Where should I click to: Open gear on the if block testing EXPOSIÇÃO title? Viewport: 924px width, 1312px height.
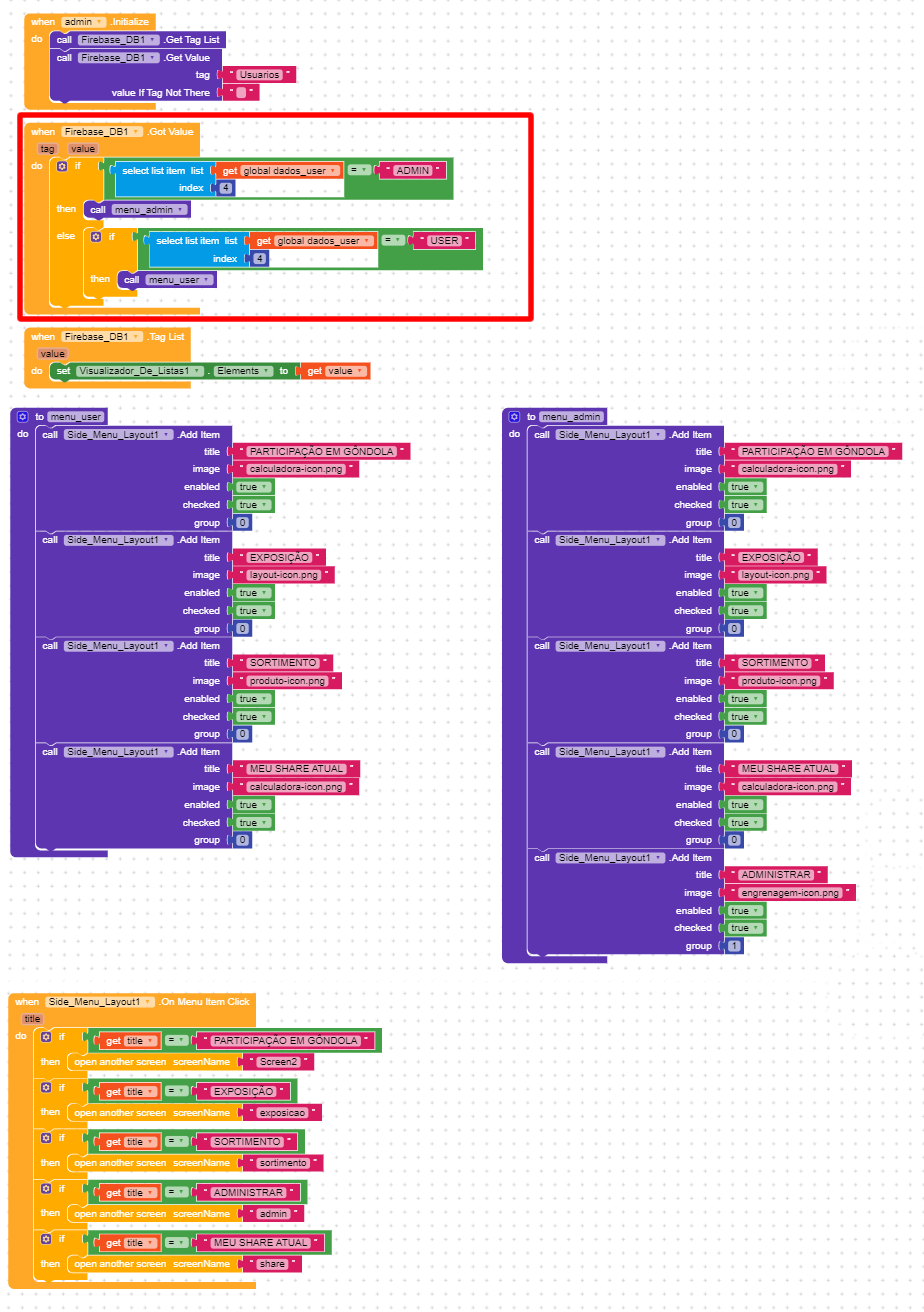[45, 1087]
